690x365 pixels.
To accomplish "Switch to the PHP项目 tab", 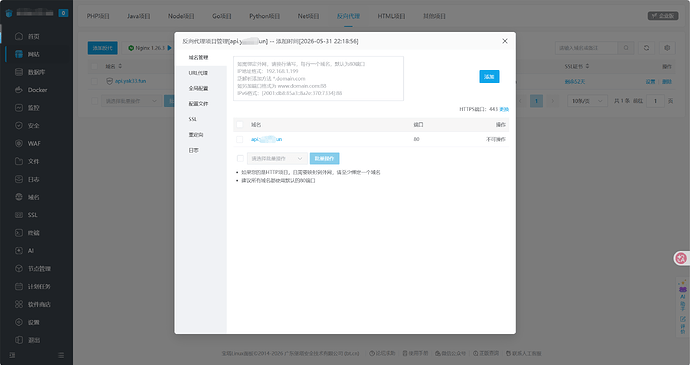I will pos(98,16).
